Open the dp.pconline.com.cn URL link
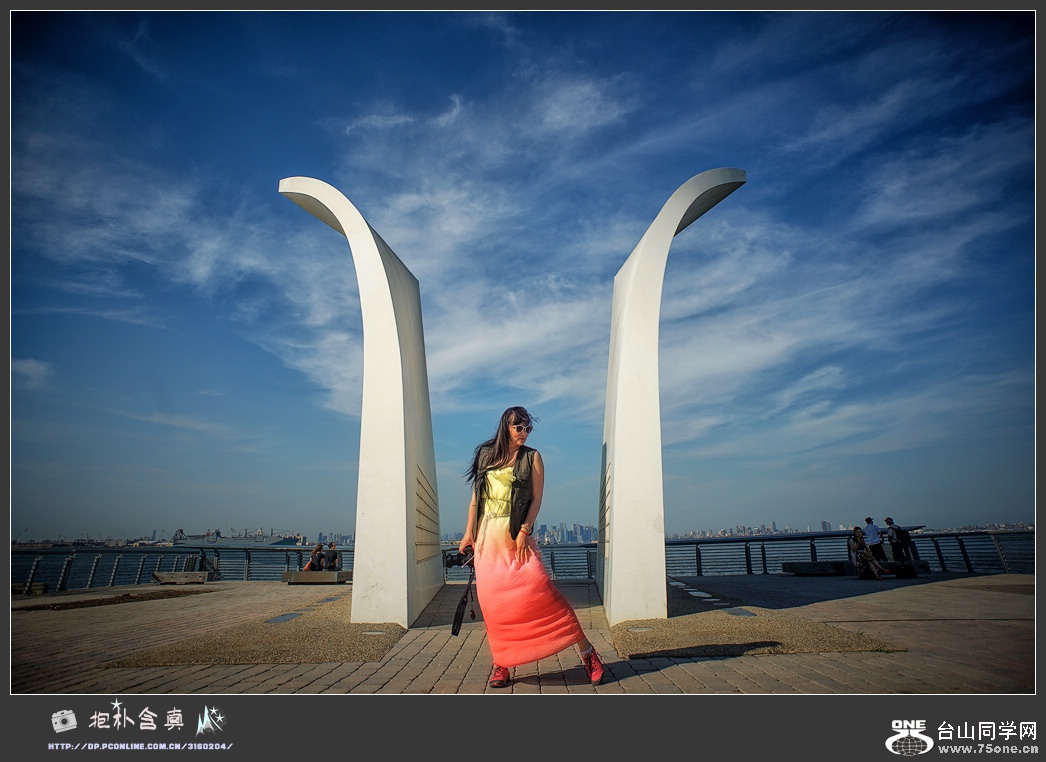Viewport: 1046px width, 762px height. click(x=140, y=746)
